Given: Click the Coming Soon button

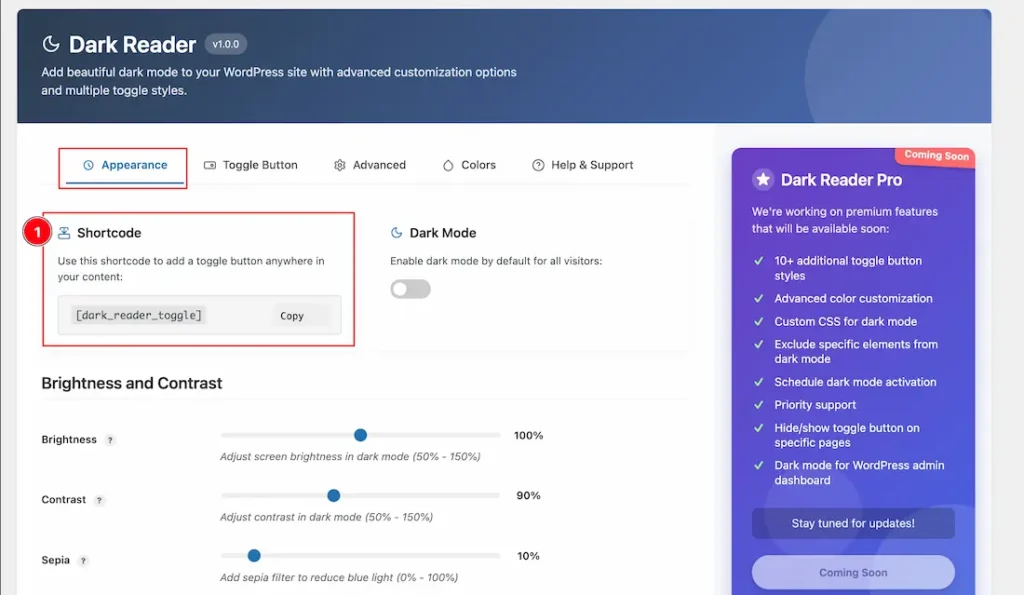Looking at the screenshot, I should click(853, 573).
